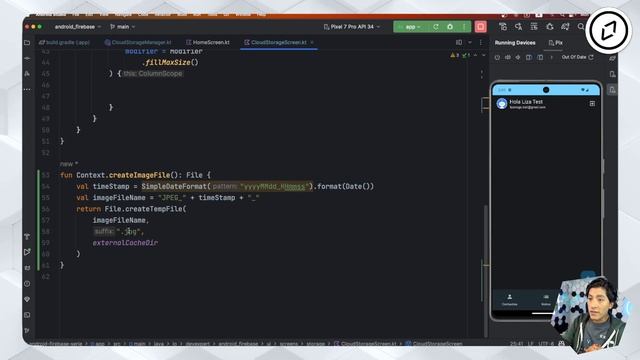Click the Apply Changes refresh icon in run toolbar
Viewport: 640px width, 360px height.
pos(436,27)
